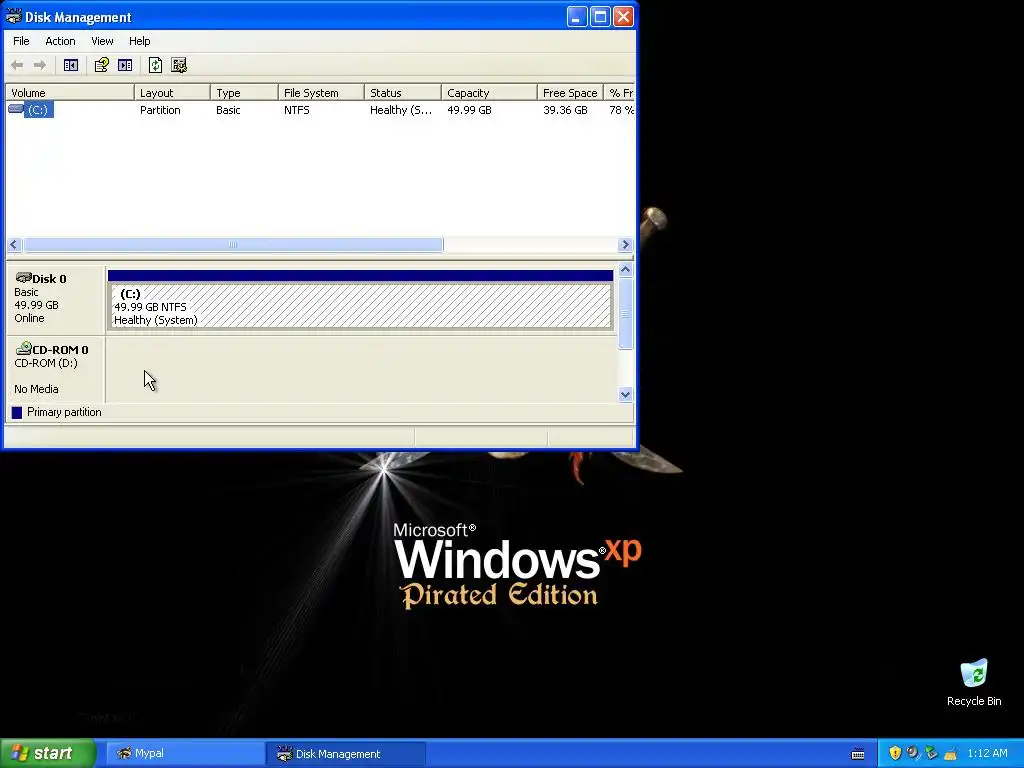Click the Healthy (S... status cell
The image size is (1024, 768).
(x=400, y=110)
